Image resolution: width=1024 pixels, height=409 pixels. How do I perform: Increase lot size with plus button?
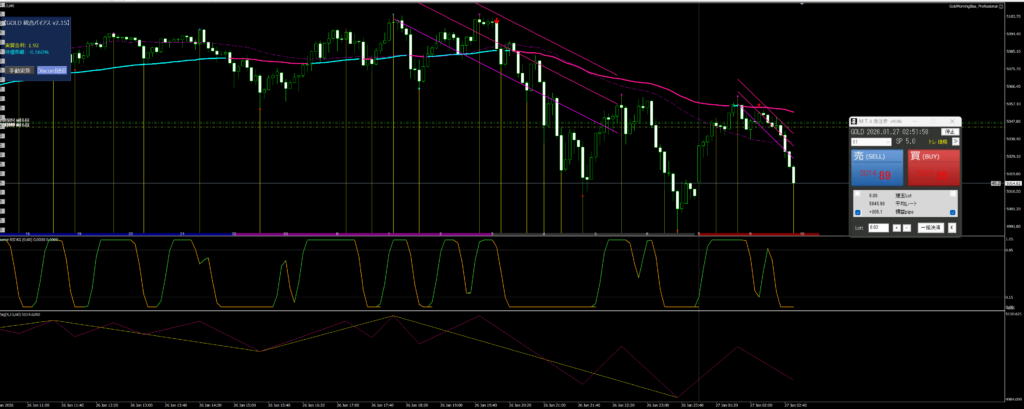895,228
